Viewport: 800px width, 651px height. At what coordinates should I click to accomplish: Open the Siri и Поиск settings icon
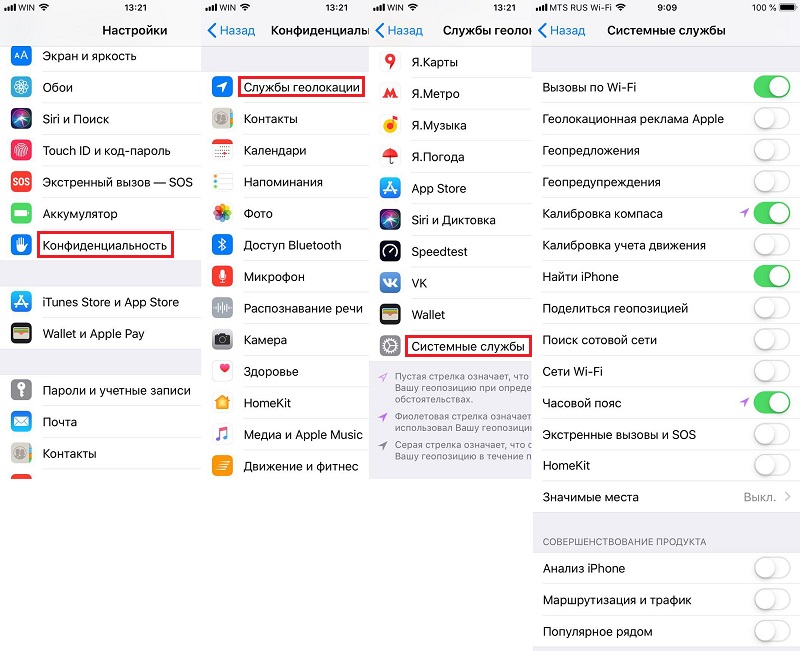(x=21, y=119)
